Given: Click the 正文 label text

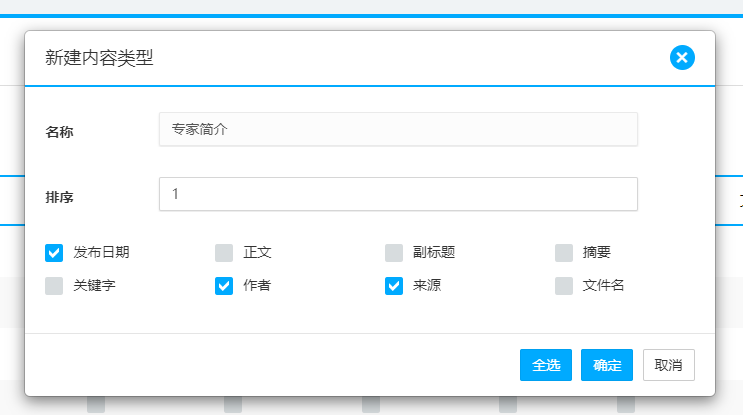Looking at the screenshot, I should coord(258,252).
